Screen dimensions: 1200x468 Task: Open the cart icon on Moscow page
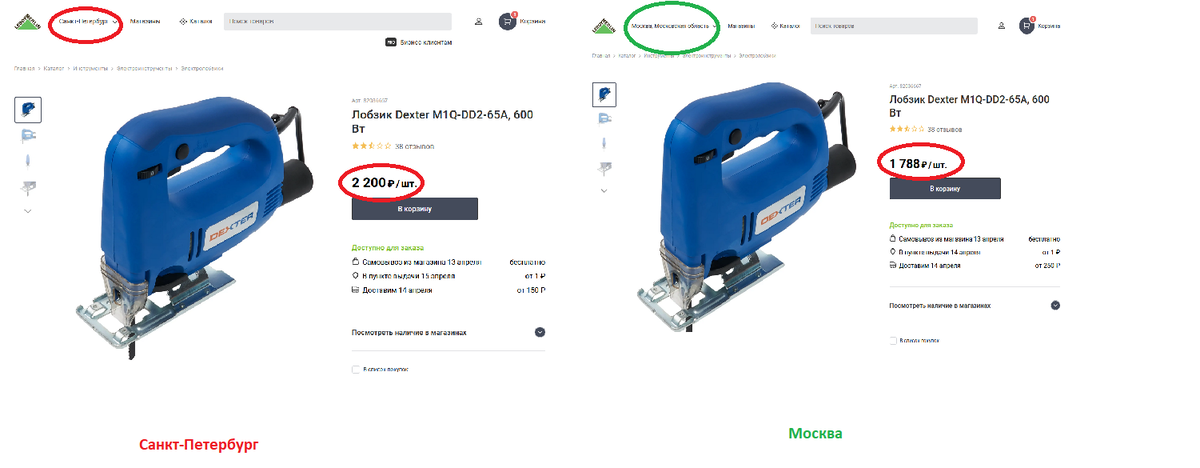pyautogui.click(x=1027, y=25)
